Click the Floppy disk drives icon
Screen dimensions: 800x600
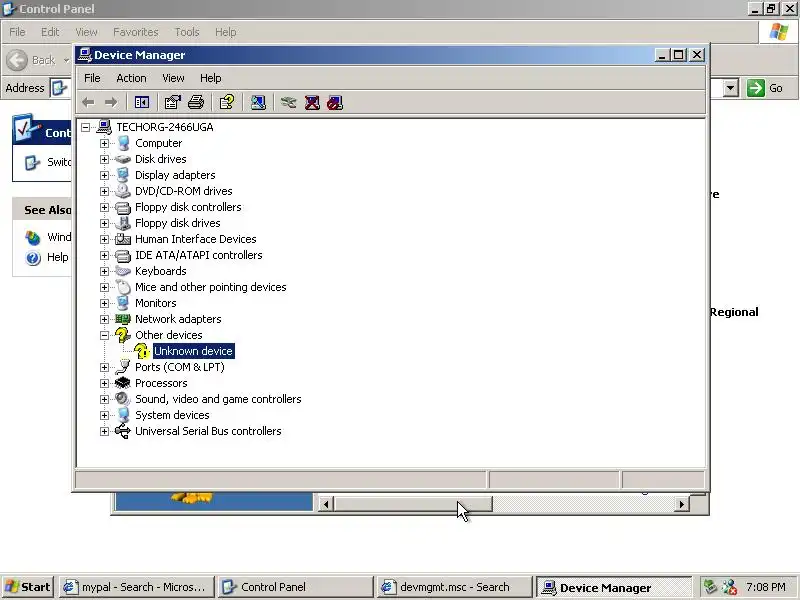[122, 223]
